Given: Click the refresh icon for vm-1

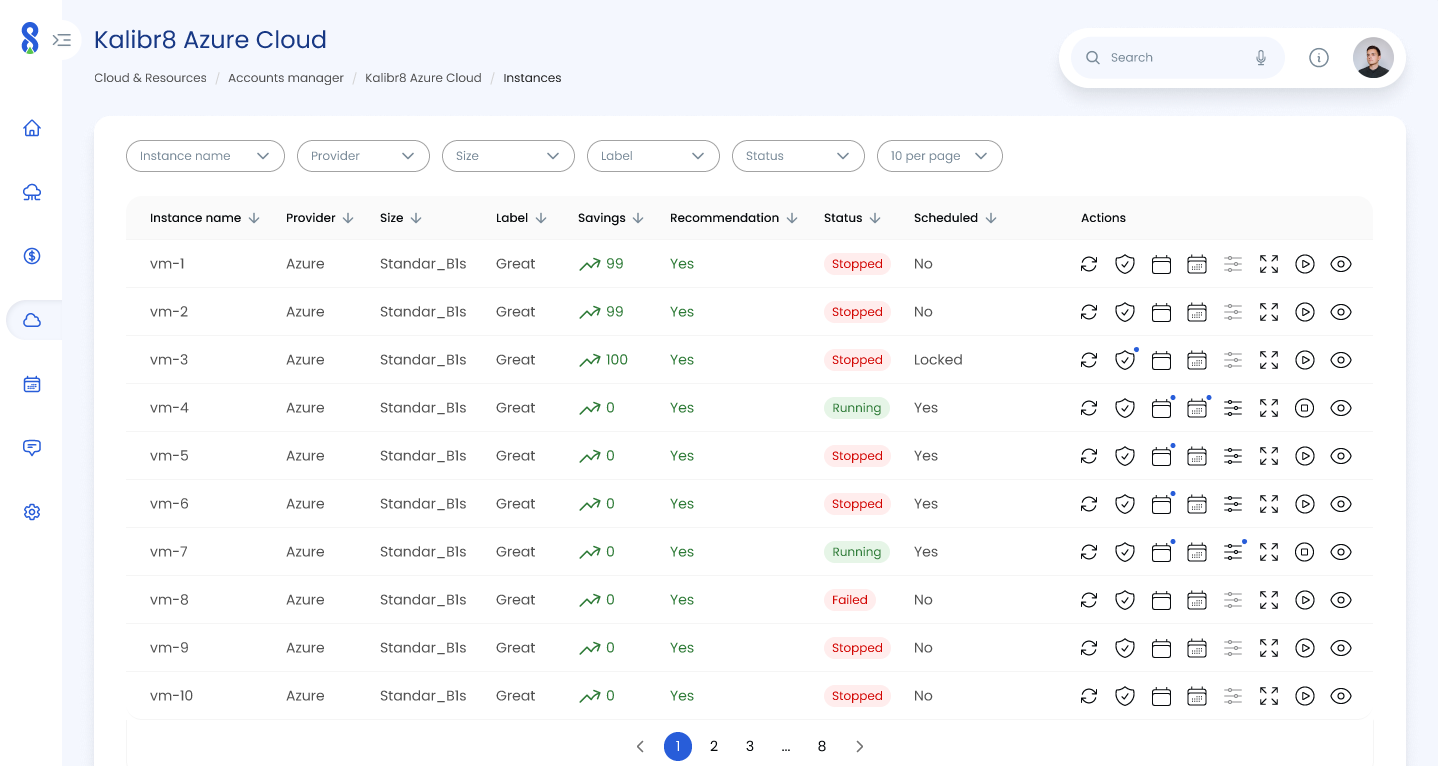Looking at the screenshot, I should 1089,264.
